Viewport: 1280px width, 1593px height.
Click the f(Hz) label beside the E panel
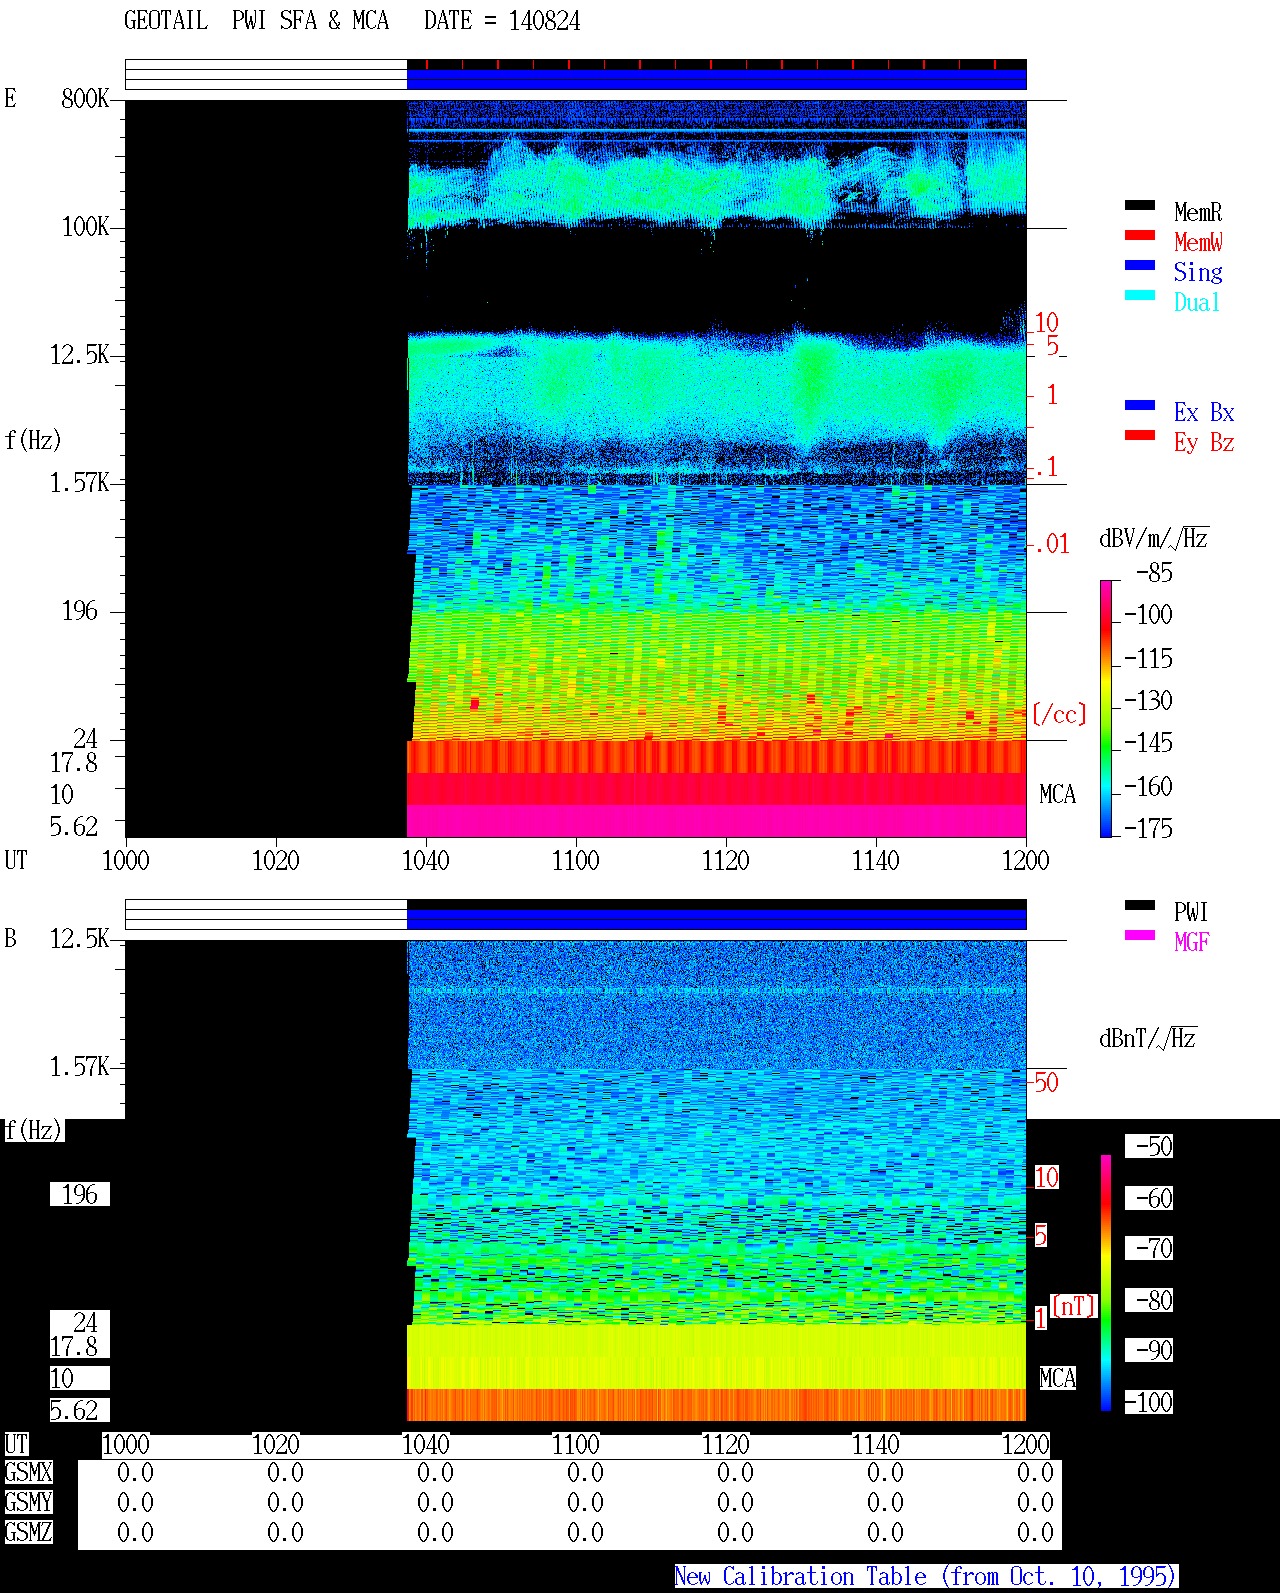33,440
